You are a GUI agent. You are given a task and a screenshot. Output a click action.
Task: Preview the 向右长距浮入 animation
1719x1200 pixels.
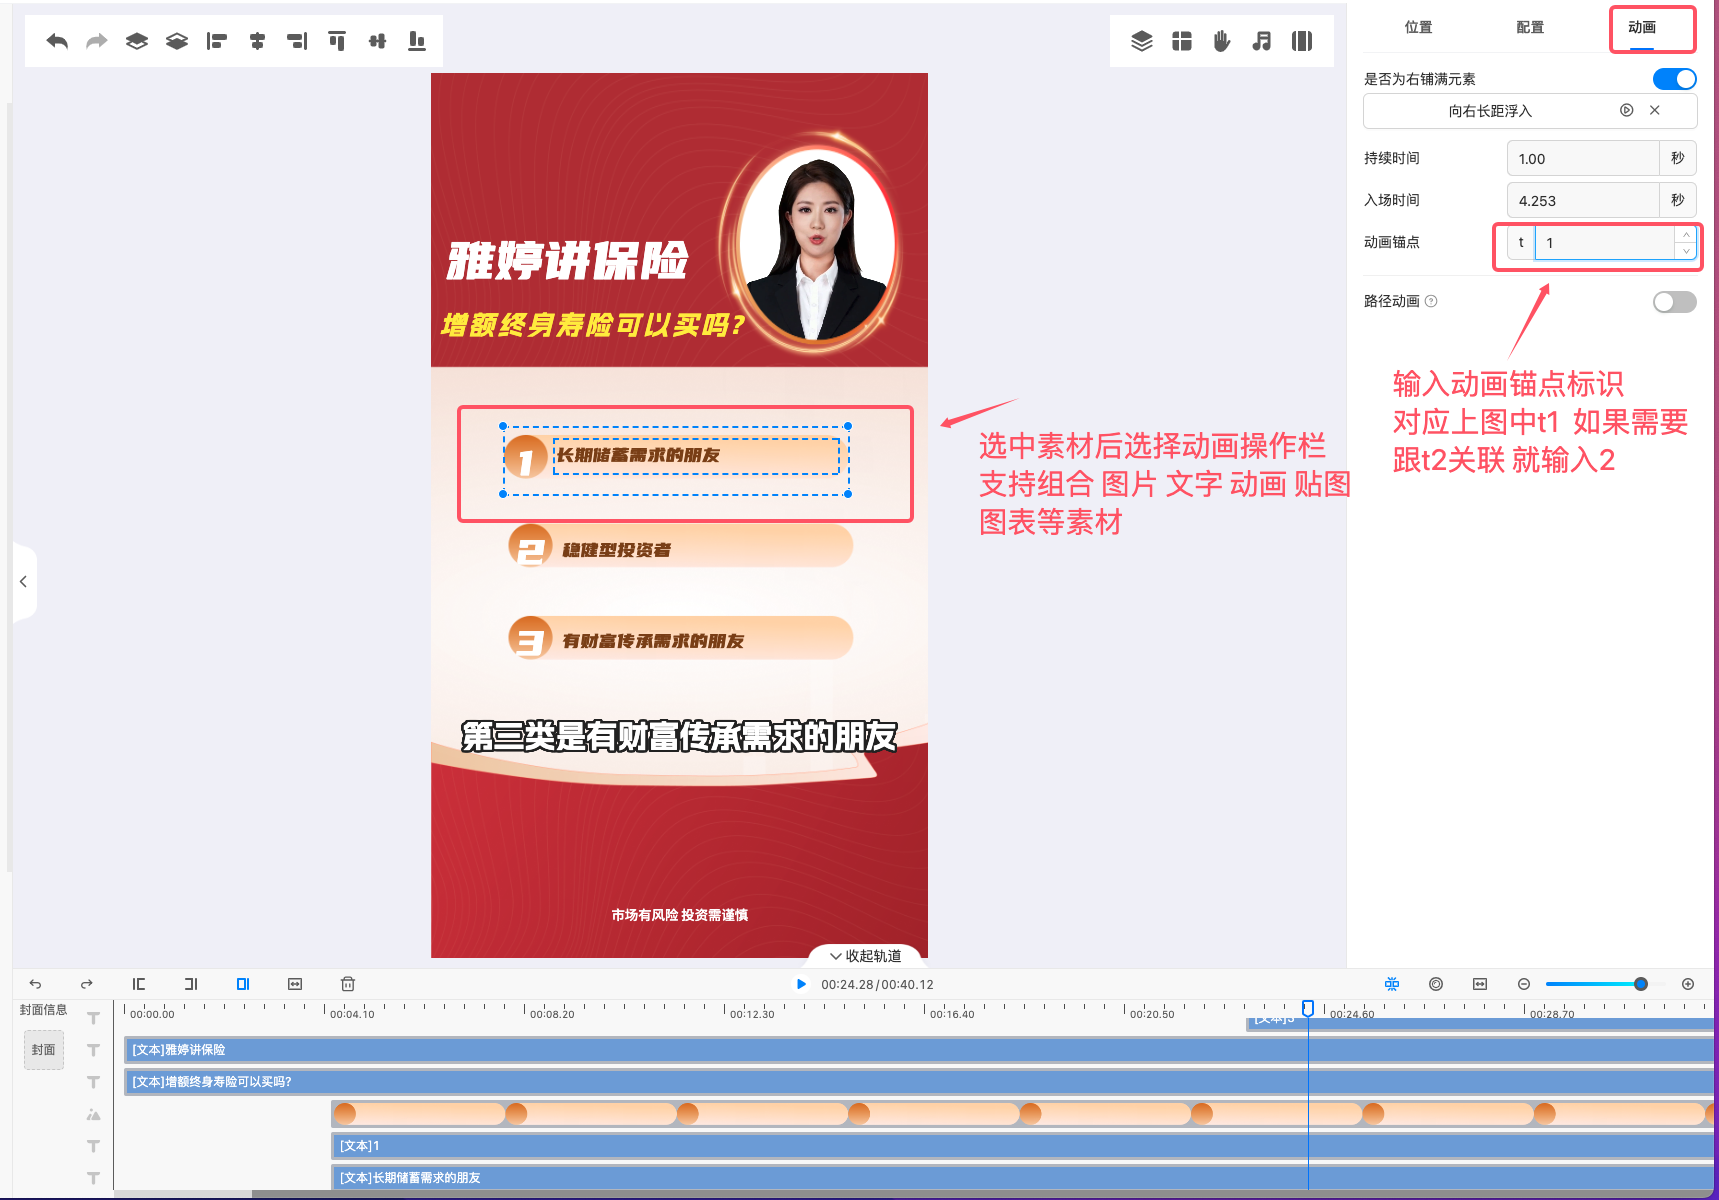(x=1627, y=111)
